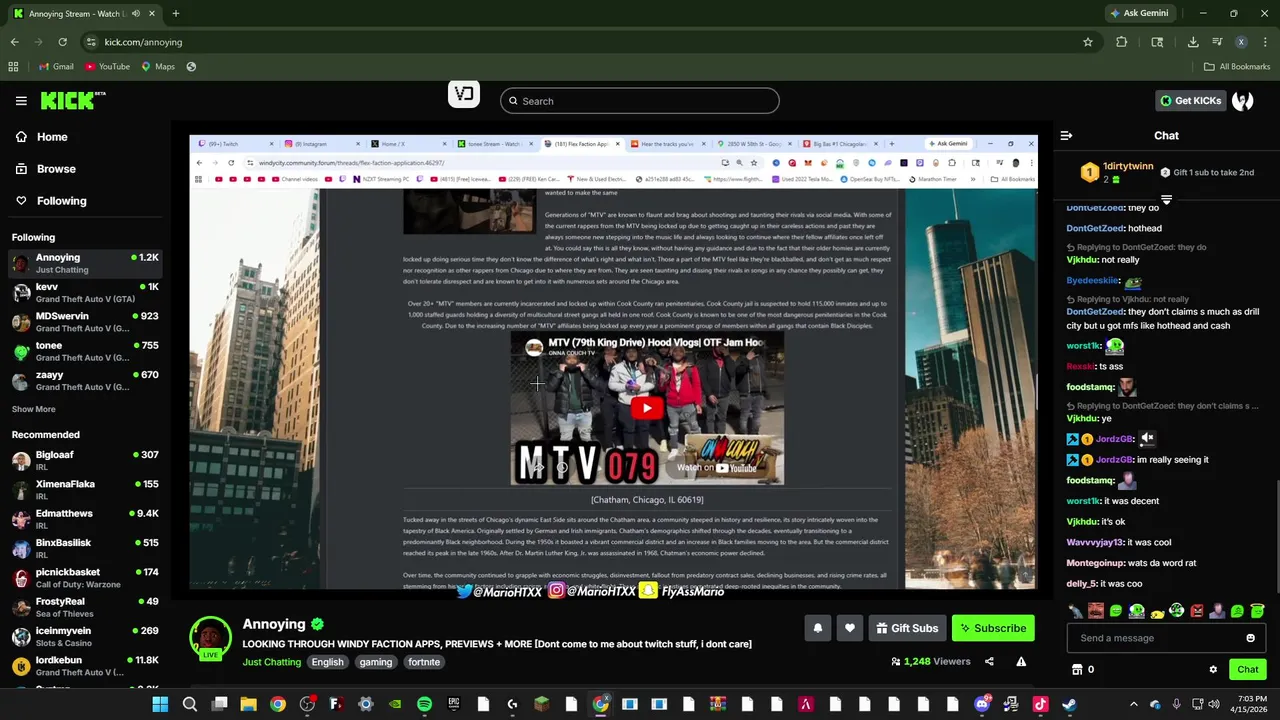Click the angry red face quick emote
The image size is (1280, 720).
point(1196,611)
